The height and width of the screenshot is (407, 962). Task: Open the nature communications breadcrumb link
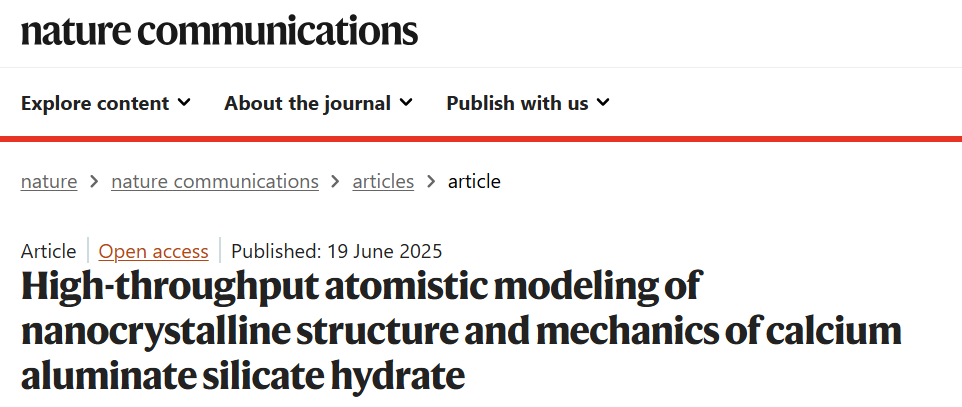[215, 181]
